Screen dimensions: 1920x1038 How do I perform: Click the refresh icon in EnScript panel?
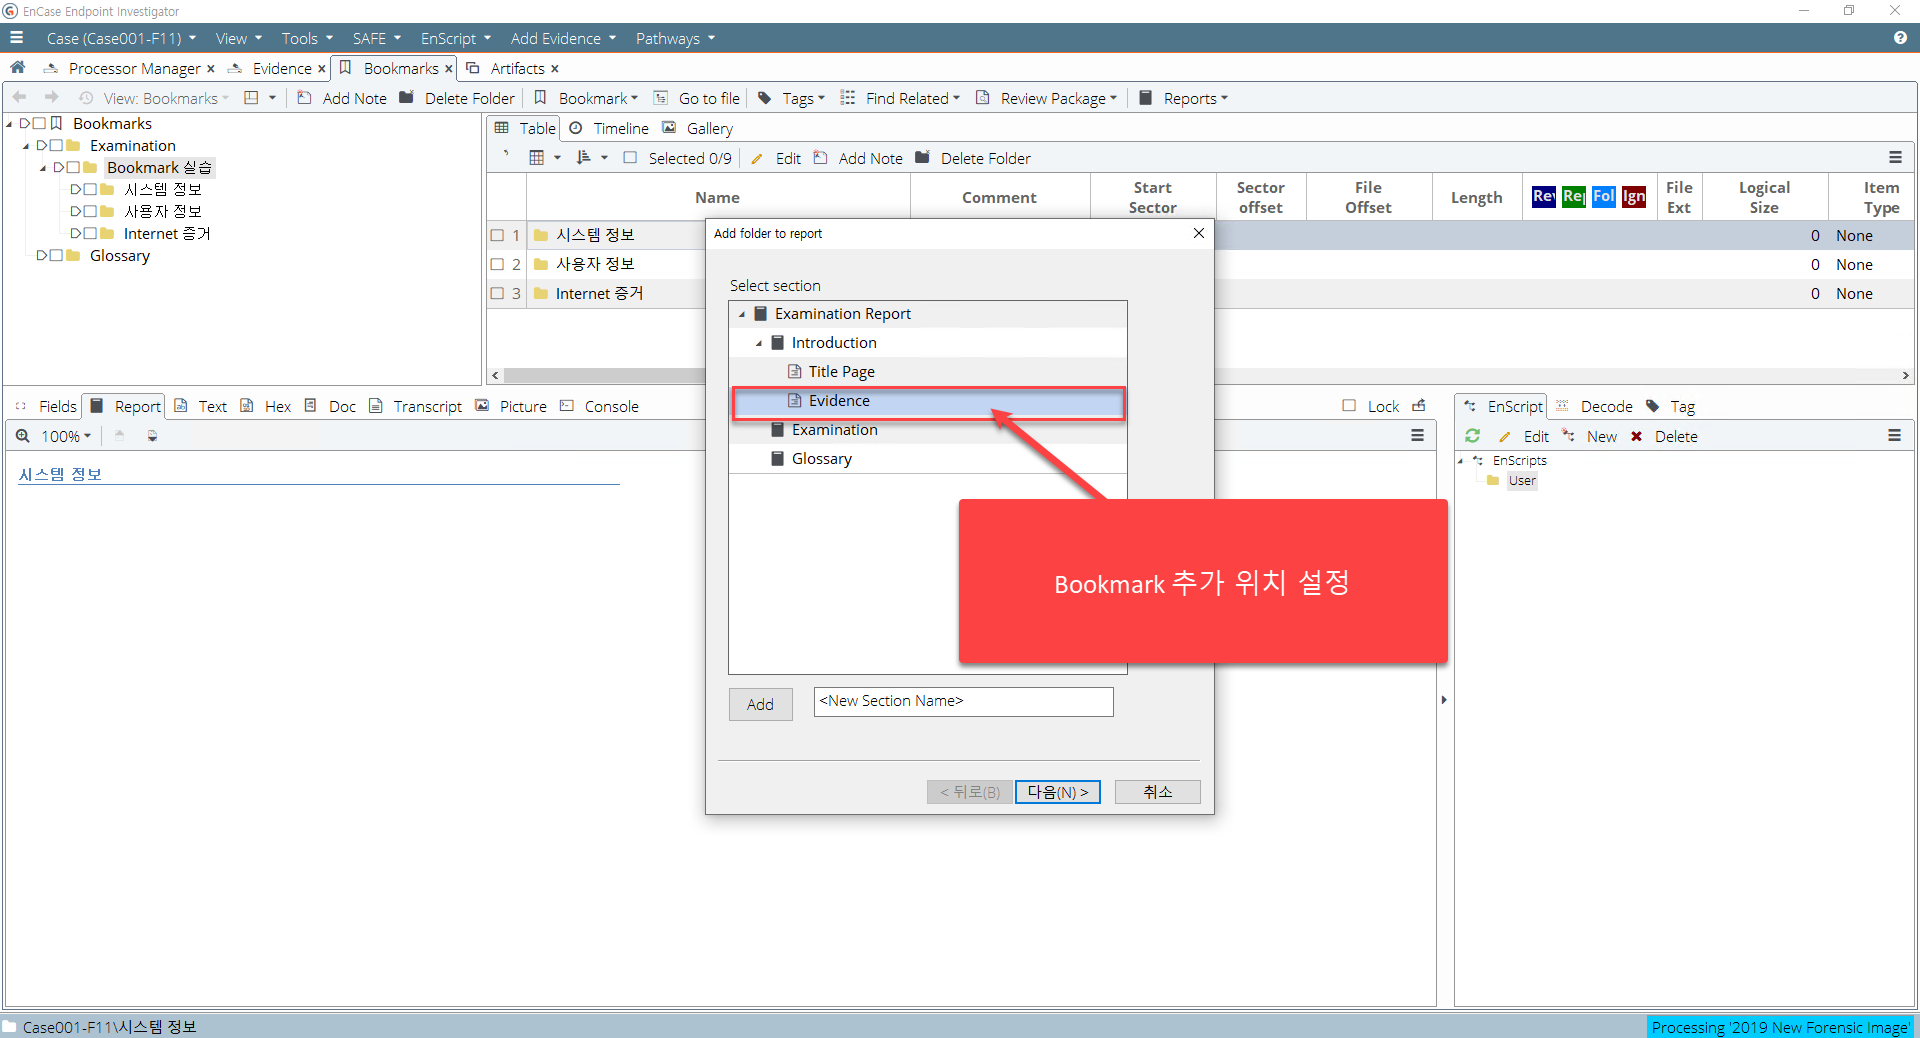[x=1472, y=436]
